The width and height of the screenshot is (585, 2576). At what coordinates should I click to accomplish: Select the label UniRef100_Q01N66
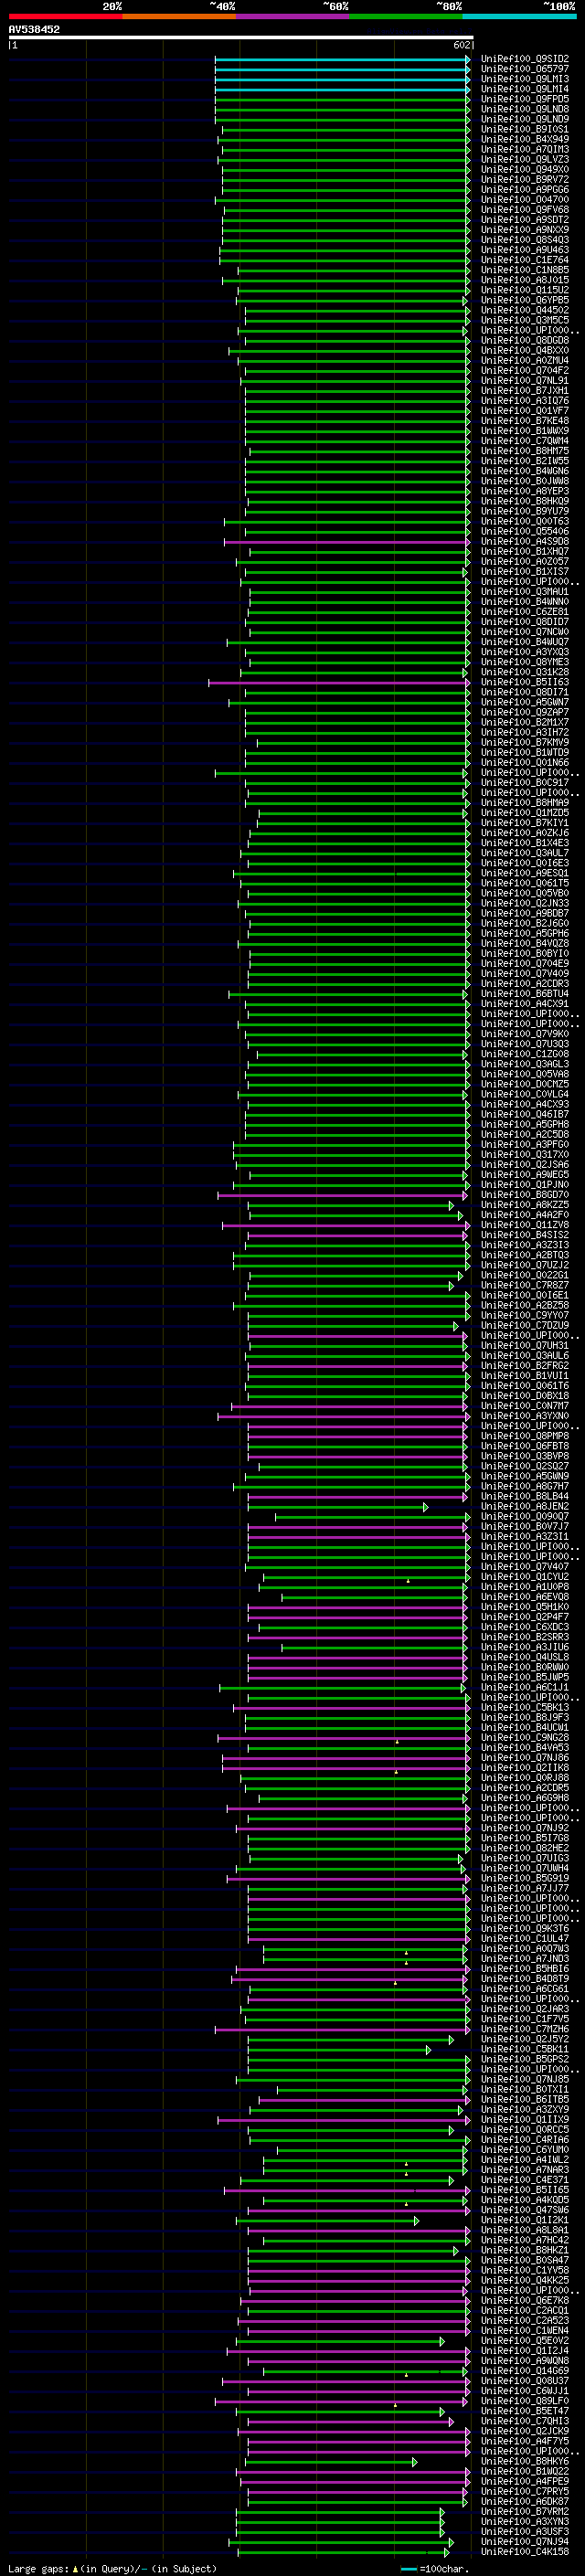coord(525,763)
